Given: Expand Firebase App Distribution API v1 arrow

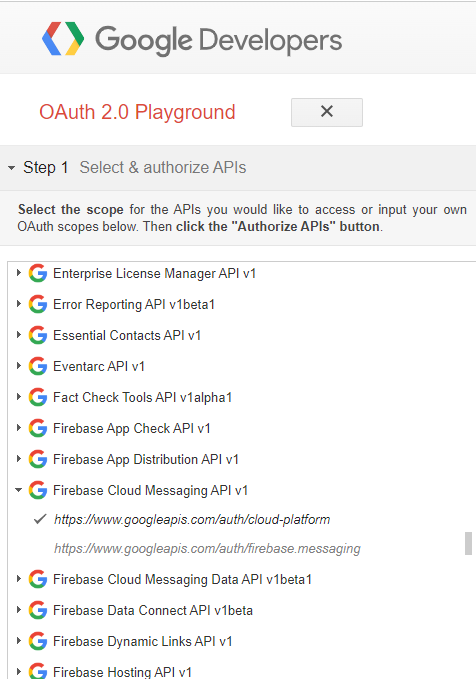Looking at the screenshot, I should 19,459.
